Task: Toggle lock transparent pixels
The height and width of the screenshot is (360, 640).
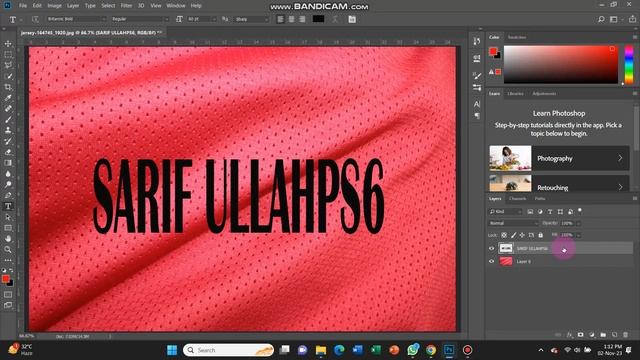Action: click(x=504, y=235)
